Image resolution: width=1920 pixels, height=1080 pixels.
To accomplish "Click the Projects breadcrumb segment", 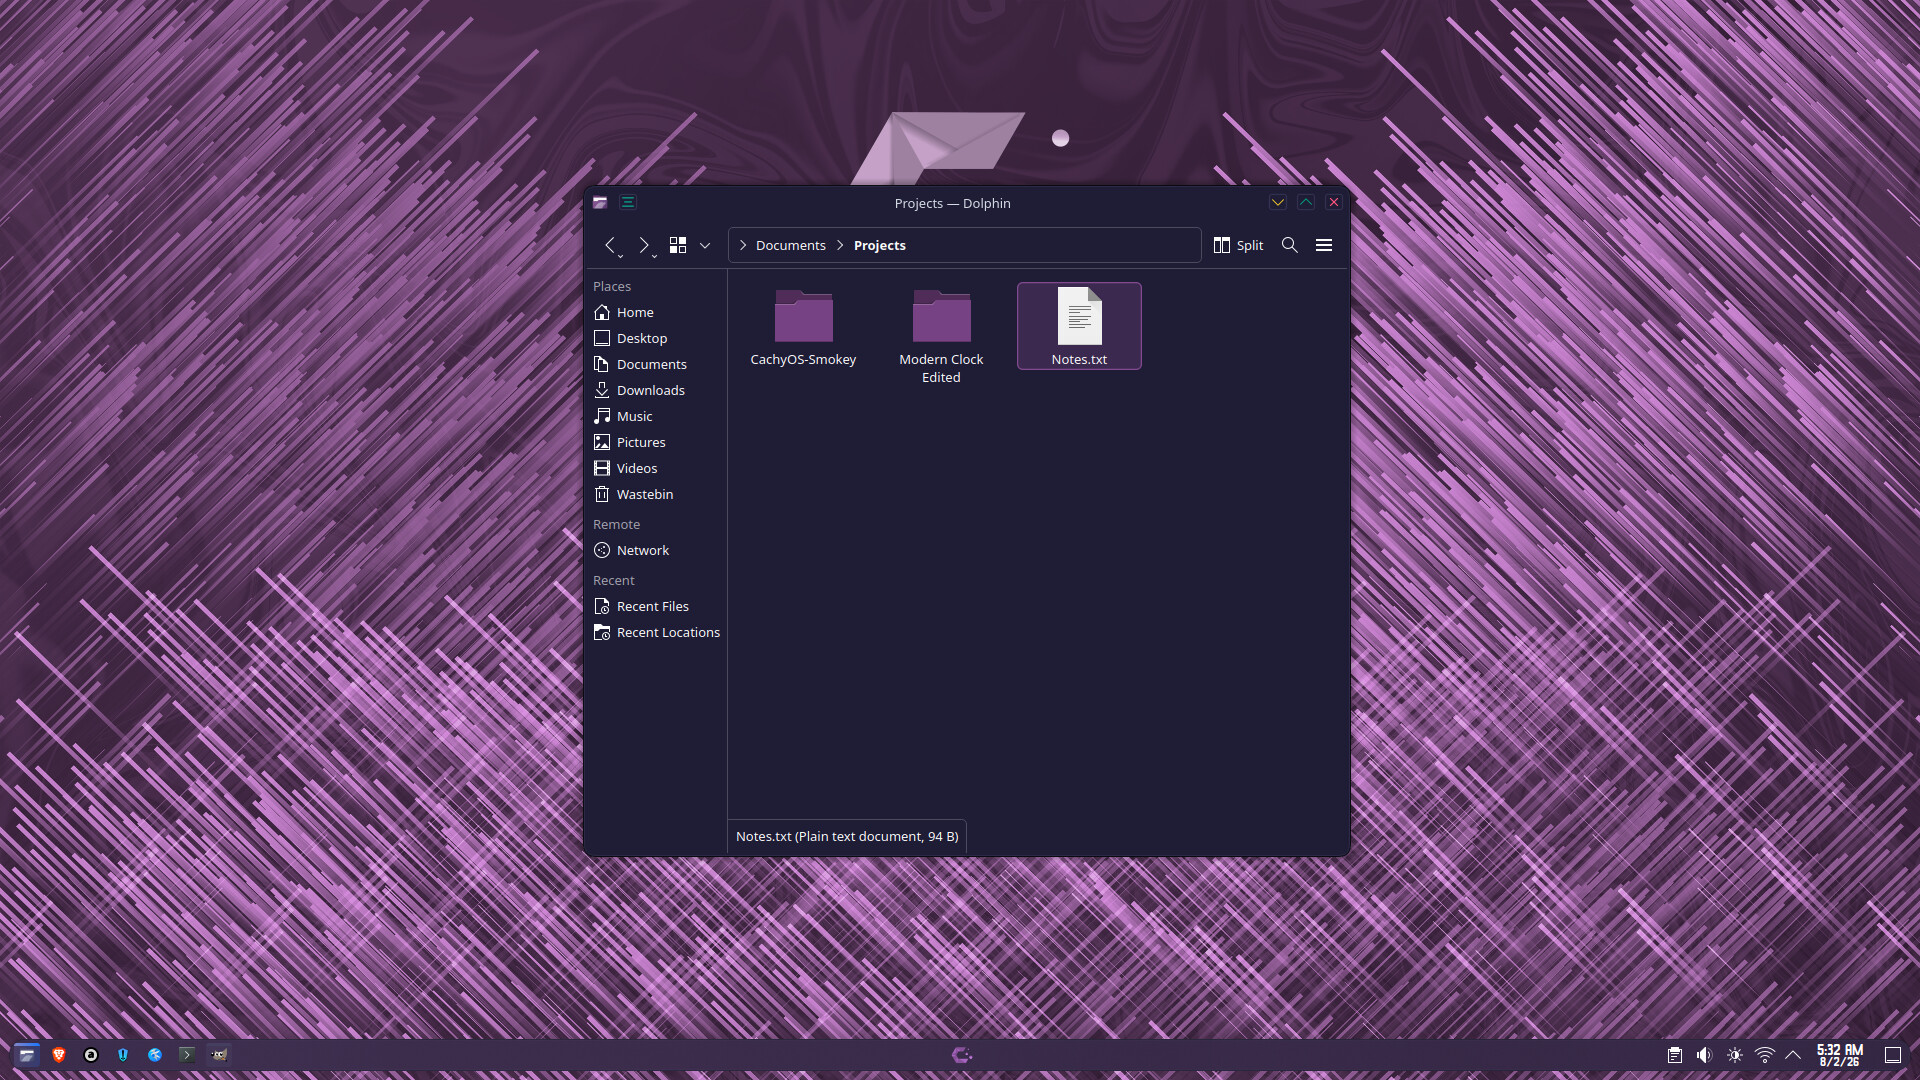I will pyautogui.click(x=879, y=245).
